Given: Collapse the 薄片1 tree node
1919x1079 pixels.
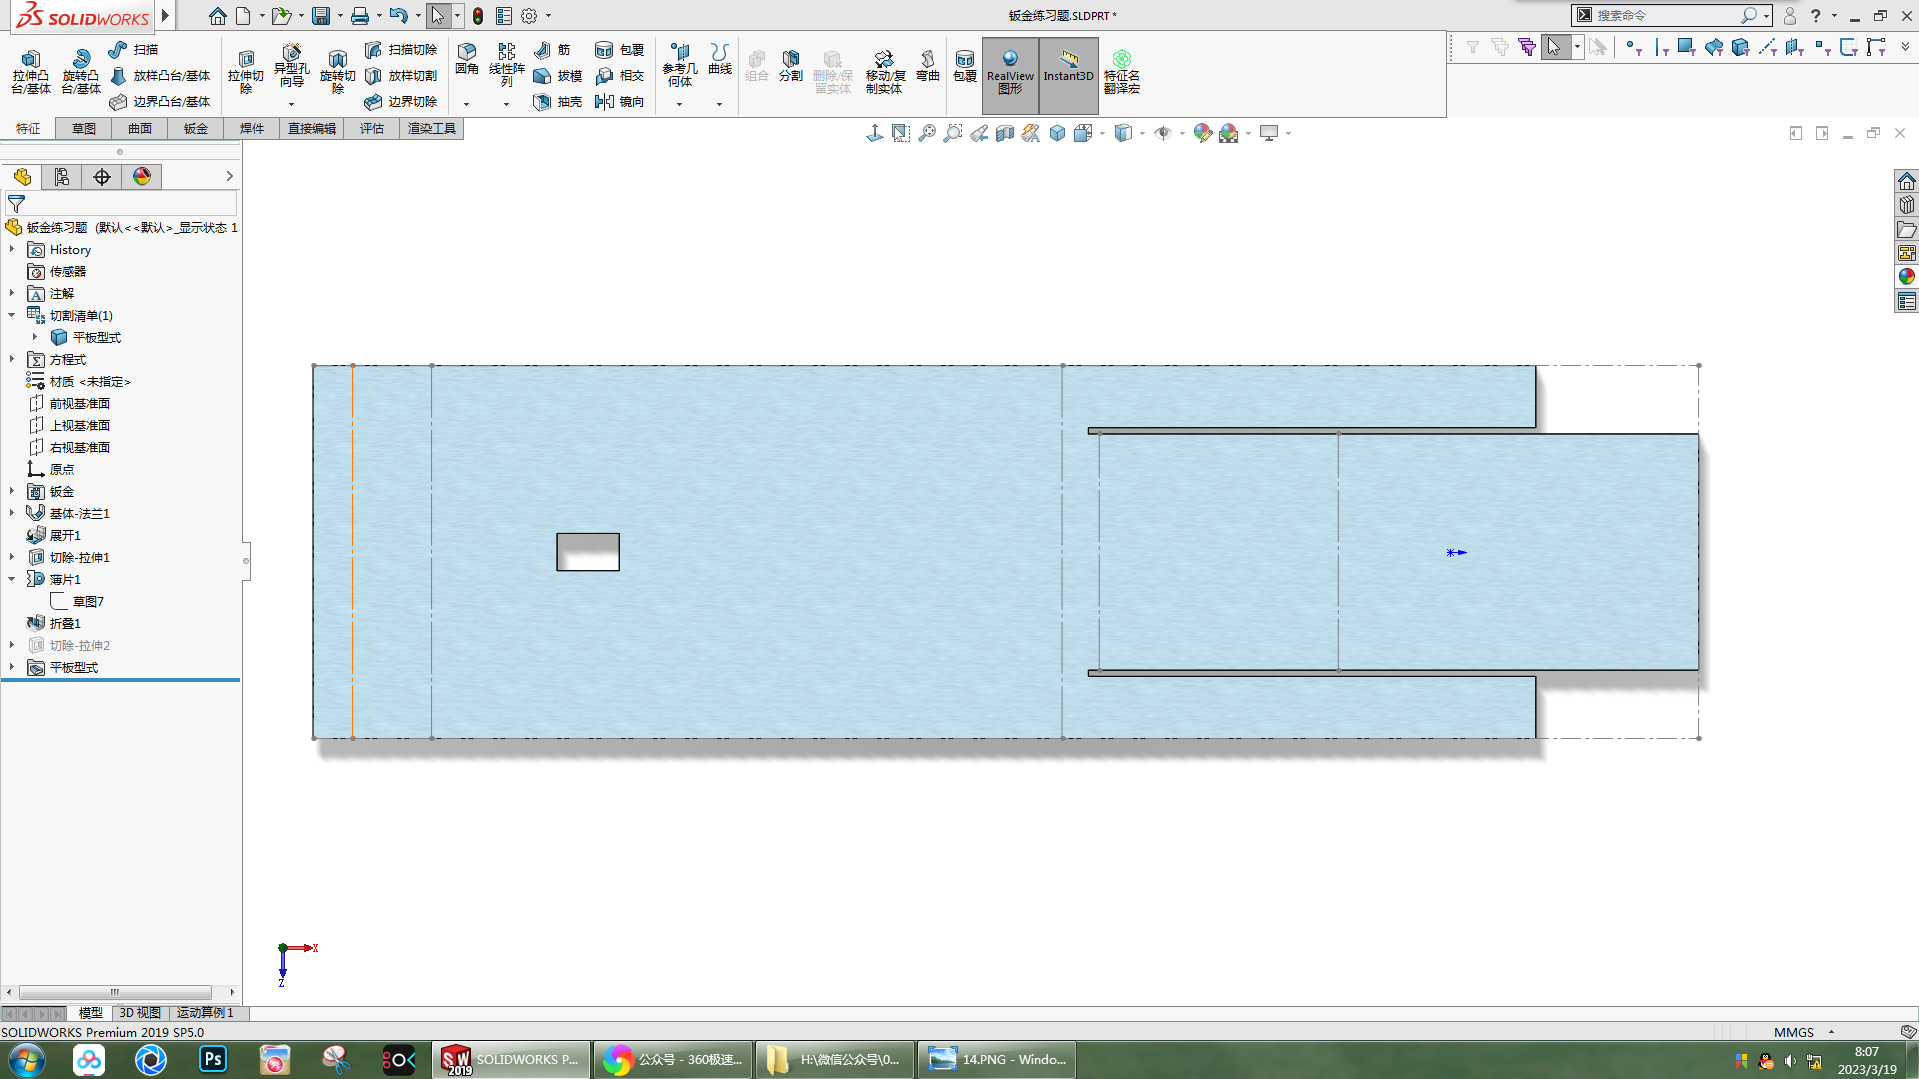Looking at the screenshot, I should 12,579.
